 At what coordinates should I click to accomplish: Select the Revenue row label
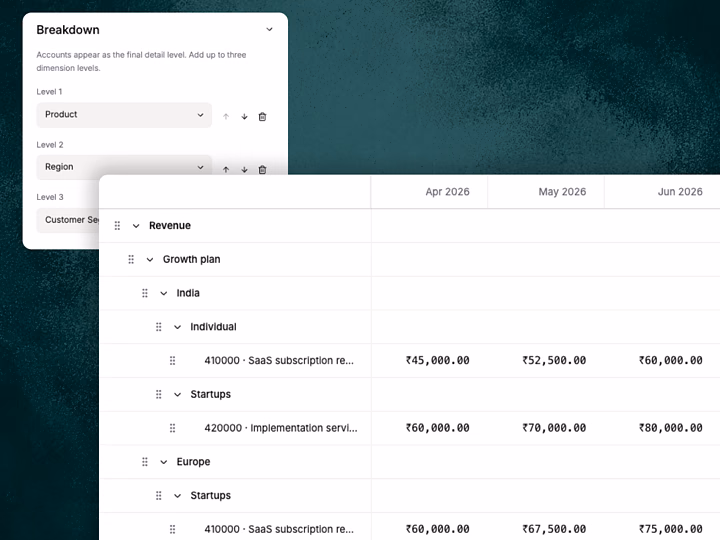[169, 225]
